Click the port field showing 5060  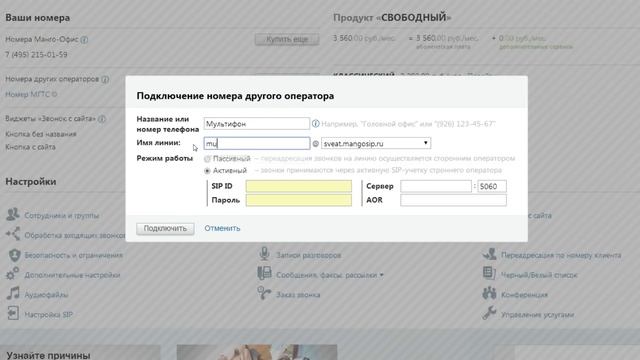pos(492,186)
